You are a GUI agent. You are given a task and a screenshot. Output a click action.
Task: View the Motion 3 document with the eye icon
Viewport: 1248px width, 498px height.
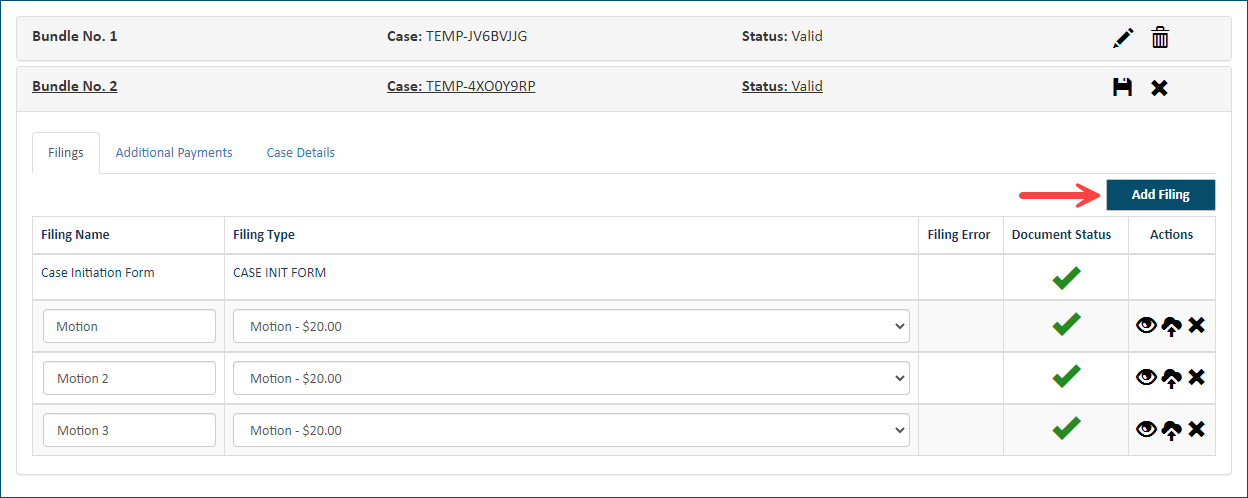pyautogui.click(x=1147, y=429)
